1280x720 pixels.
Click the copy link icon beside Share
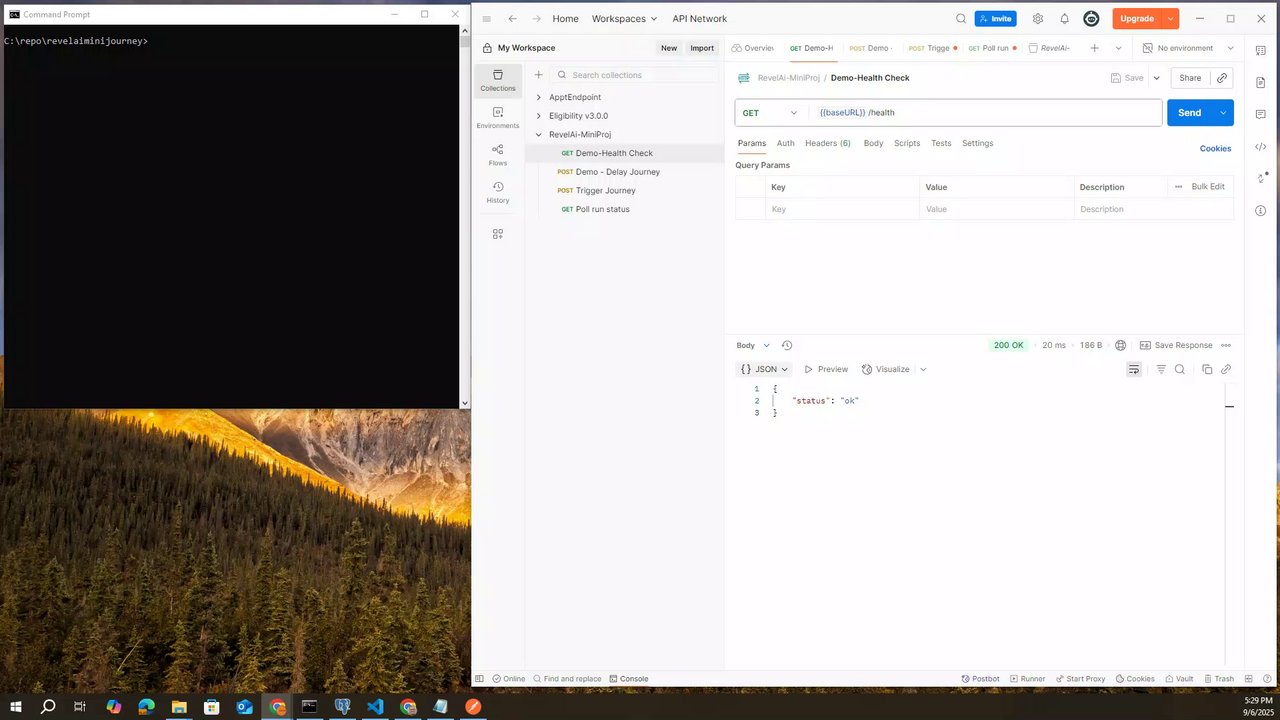(x=1222, y=78)
